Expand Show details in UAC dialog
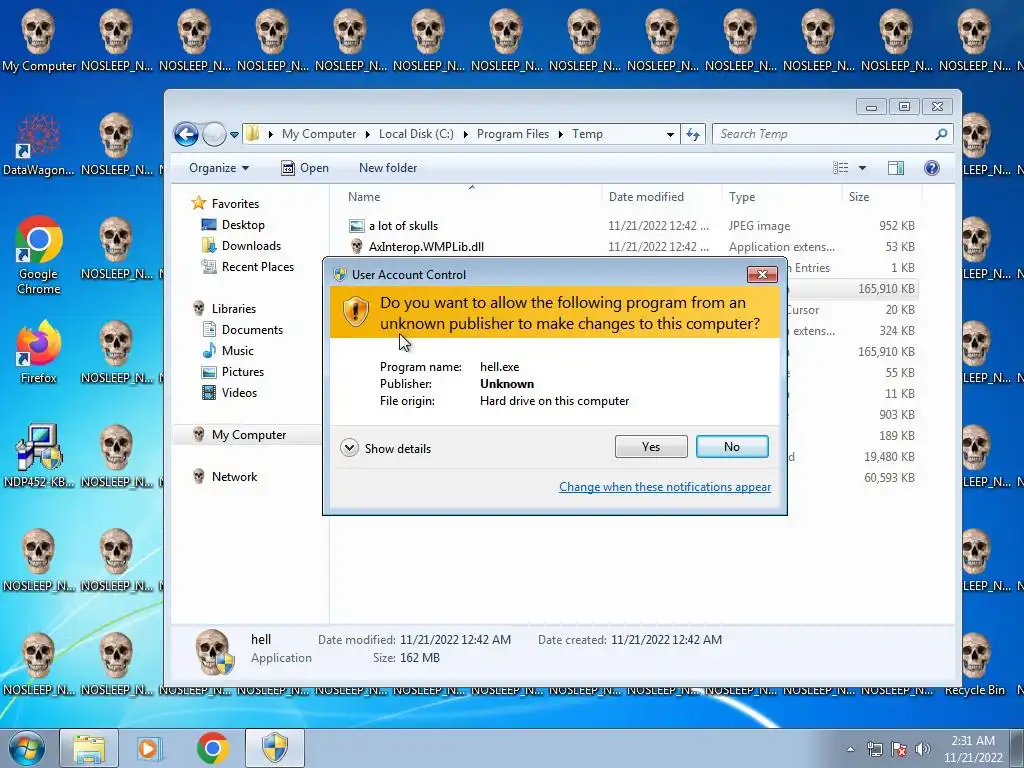 (x=385, y=448)
